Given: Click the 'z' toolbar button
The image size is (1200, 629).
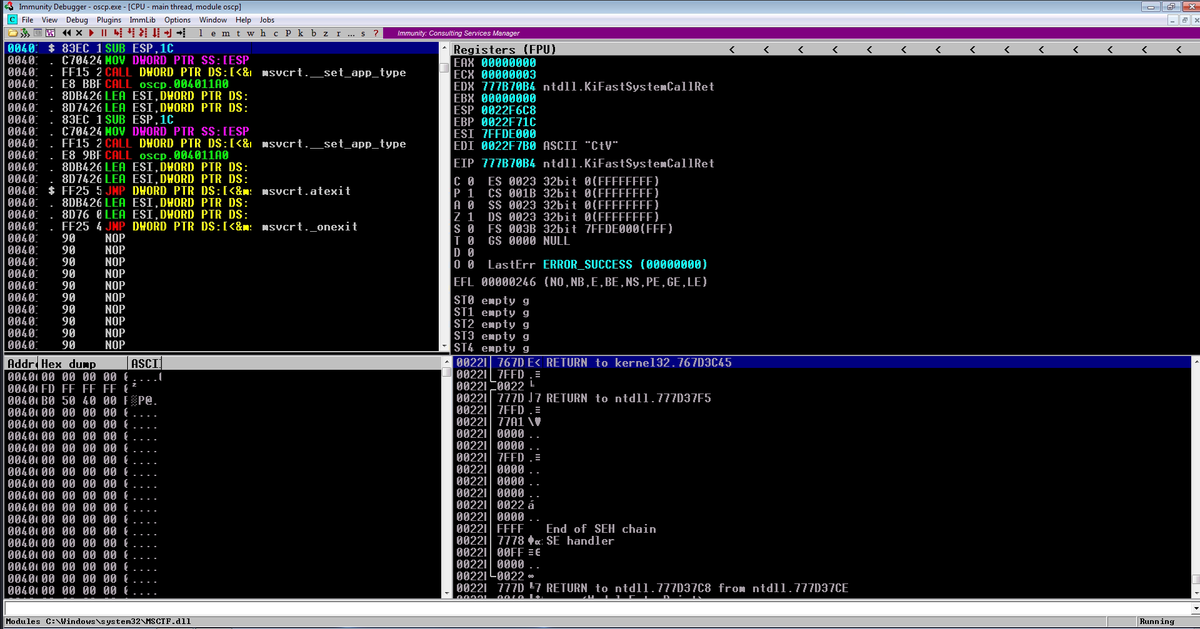Looking at the screenshot, I should point(326,33).
